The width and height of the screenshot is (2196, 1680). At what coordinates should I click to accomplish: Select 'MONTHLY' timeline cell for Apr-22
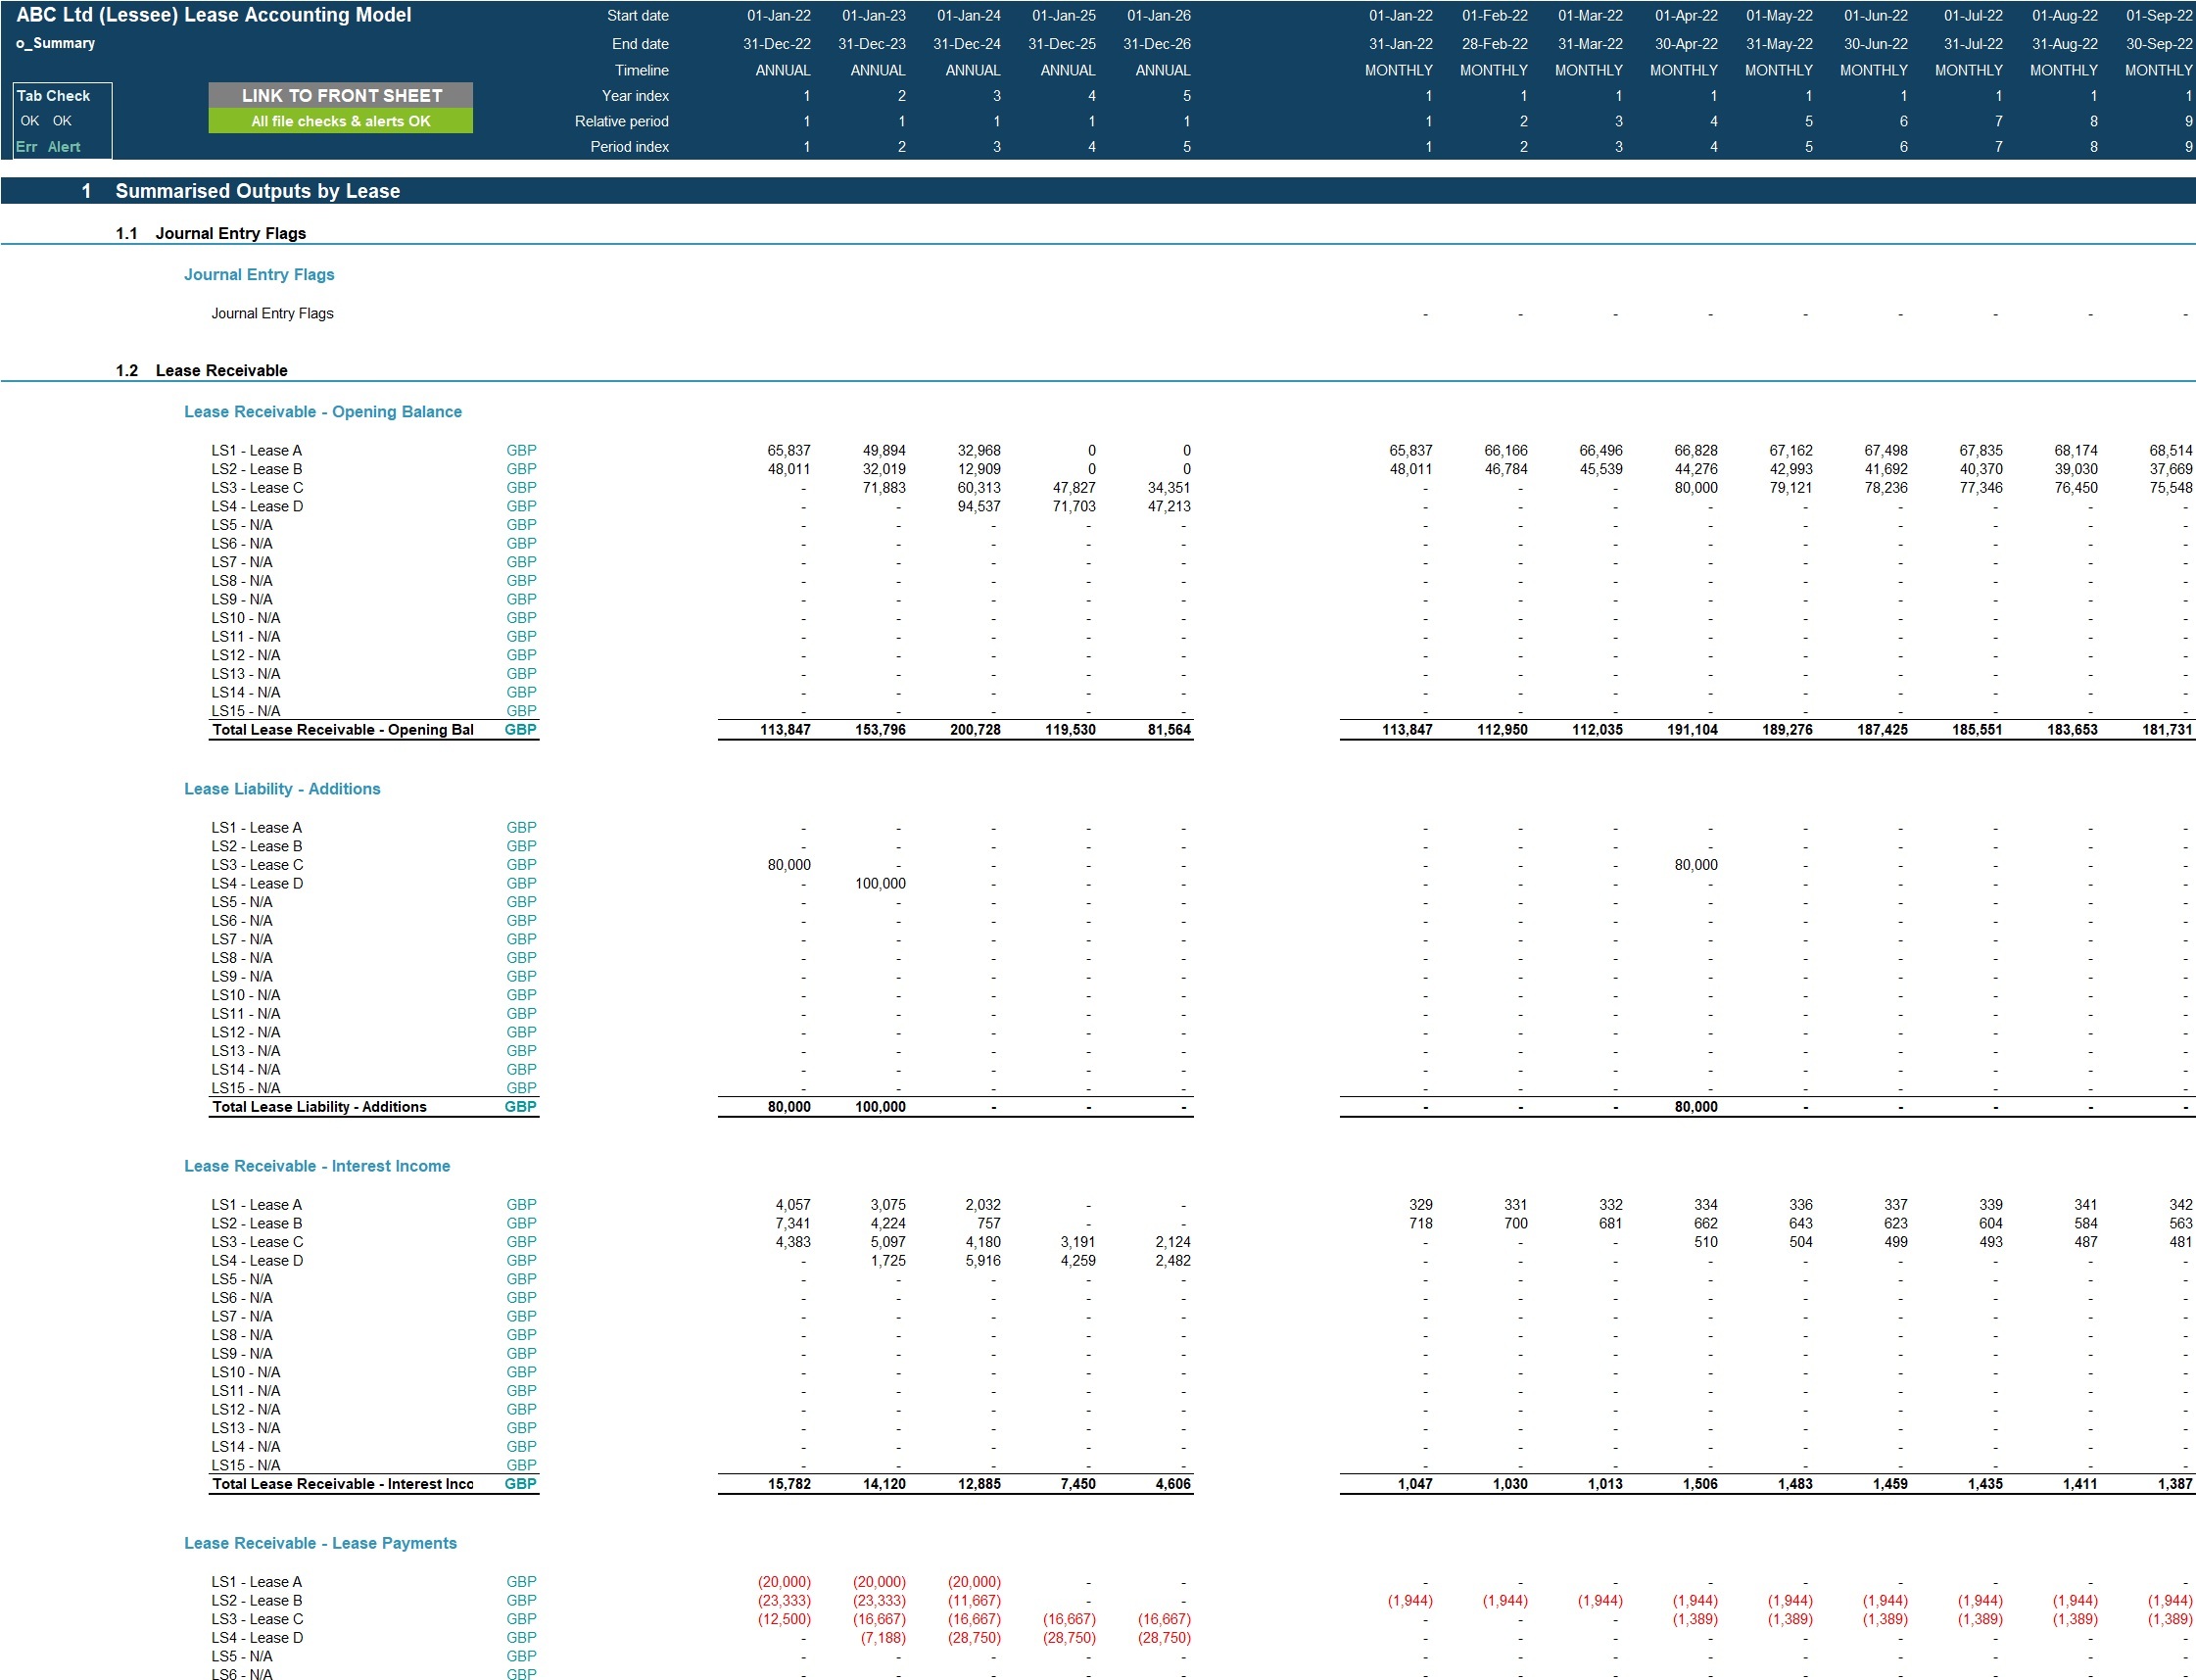(x=1684, y=70)
